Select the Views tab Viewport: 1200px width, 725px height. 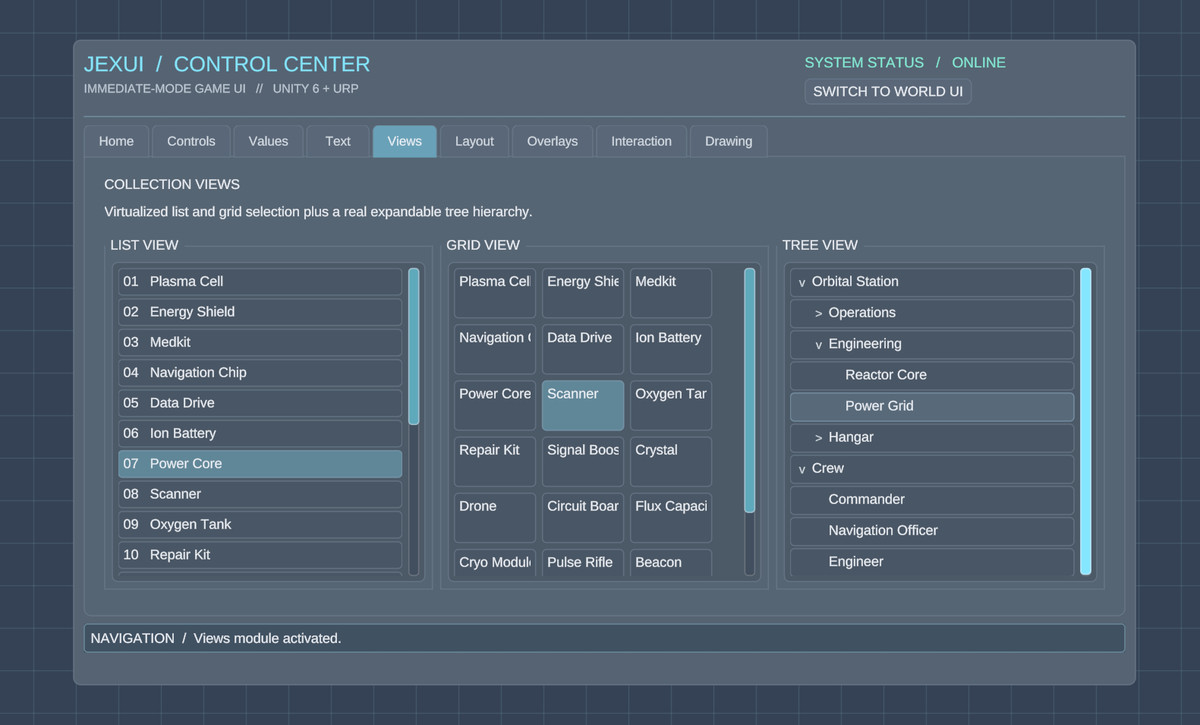[404, 141]
